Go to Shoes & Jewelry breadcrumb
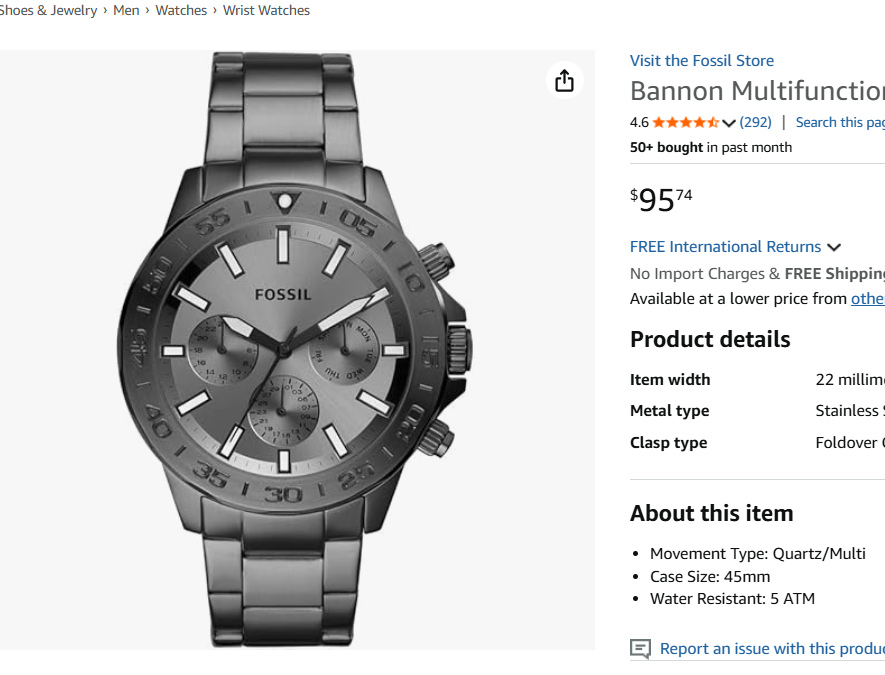Image resolution: width=885 pixels, height=675 pixels. click(x=48, y=10)
